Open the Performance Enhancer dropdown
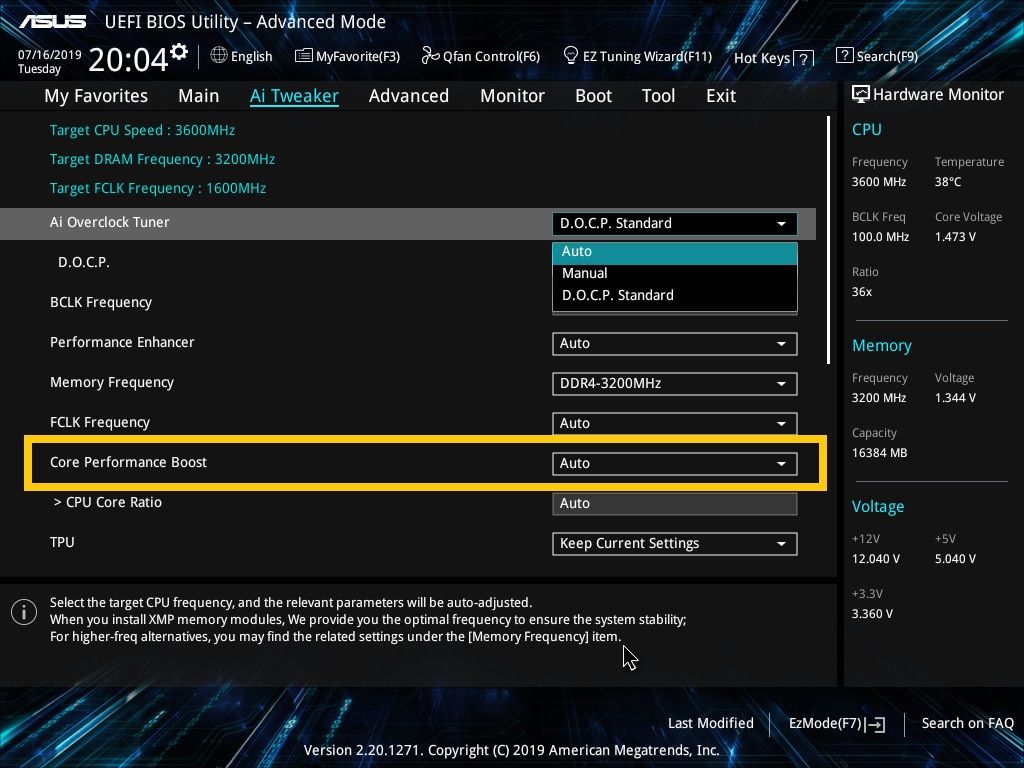 675,344
